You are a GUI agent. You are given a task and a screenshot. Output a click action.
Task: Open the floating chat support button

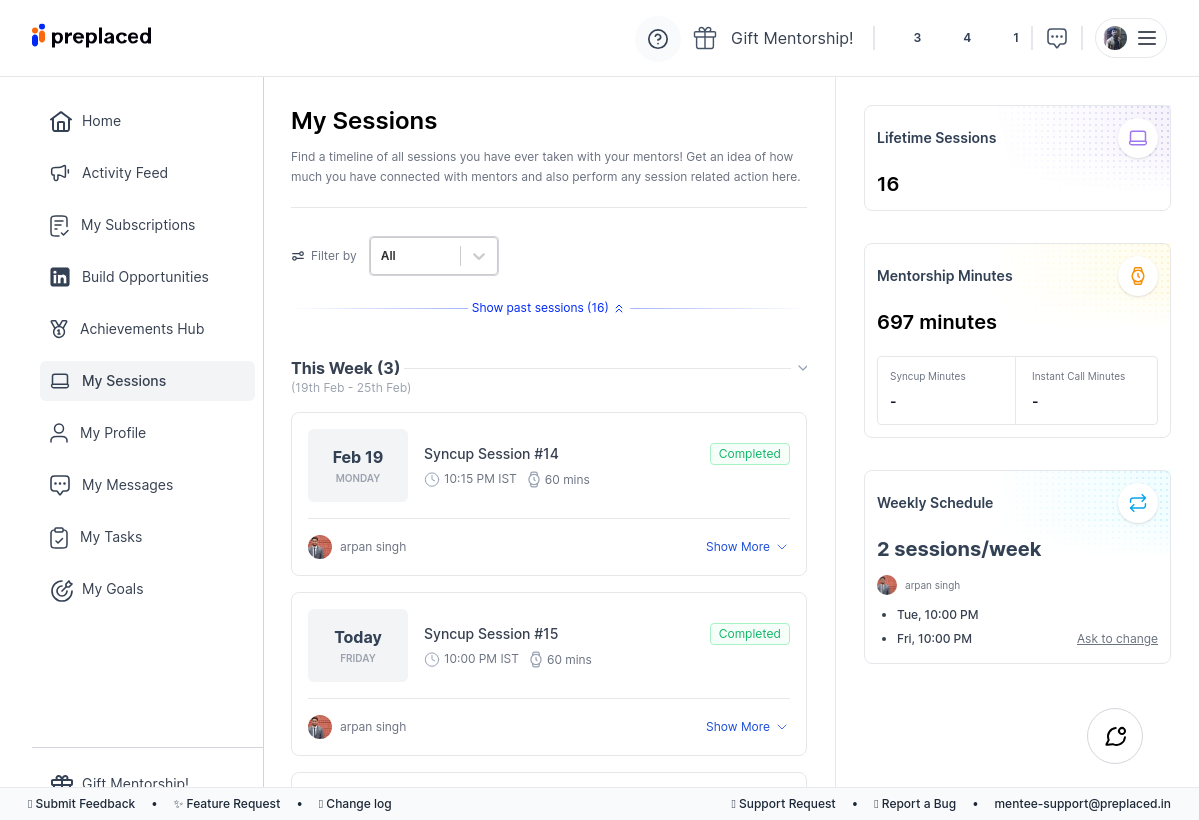[x=1115, y=736]
